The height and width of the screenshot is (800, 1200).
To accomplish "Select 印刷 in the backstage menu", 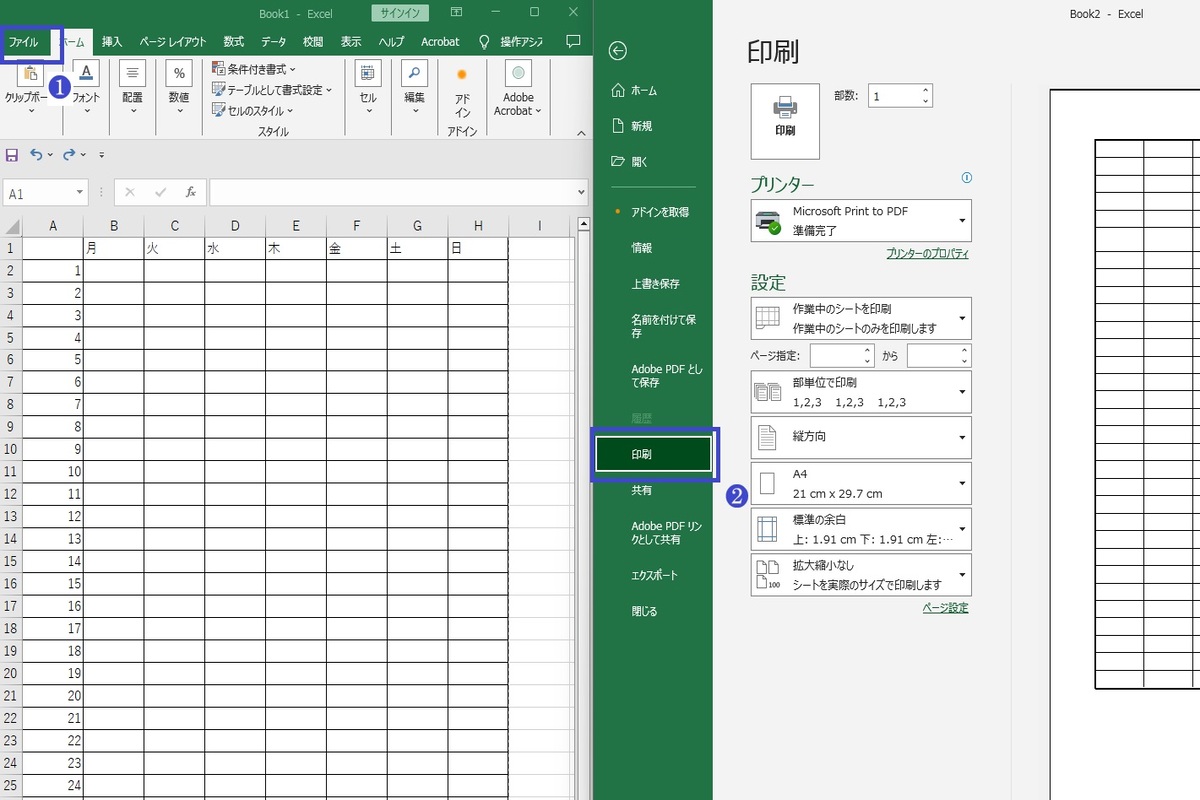I will point(652,455).
